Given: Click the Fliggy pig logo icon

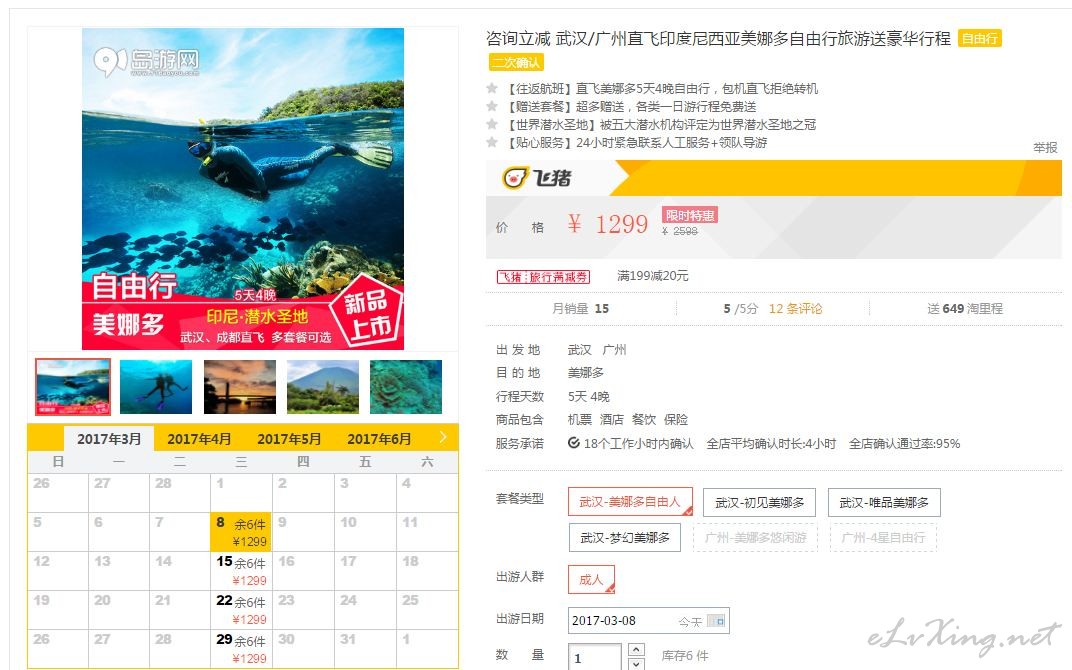Looking at the screenshot, I should pos(515,178).
